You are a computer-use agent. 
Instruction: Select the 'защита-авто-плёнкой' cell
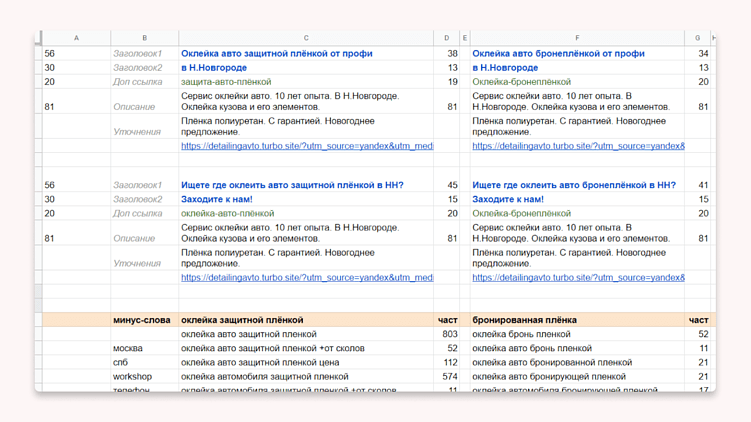[226, 82]
